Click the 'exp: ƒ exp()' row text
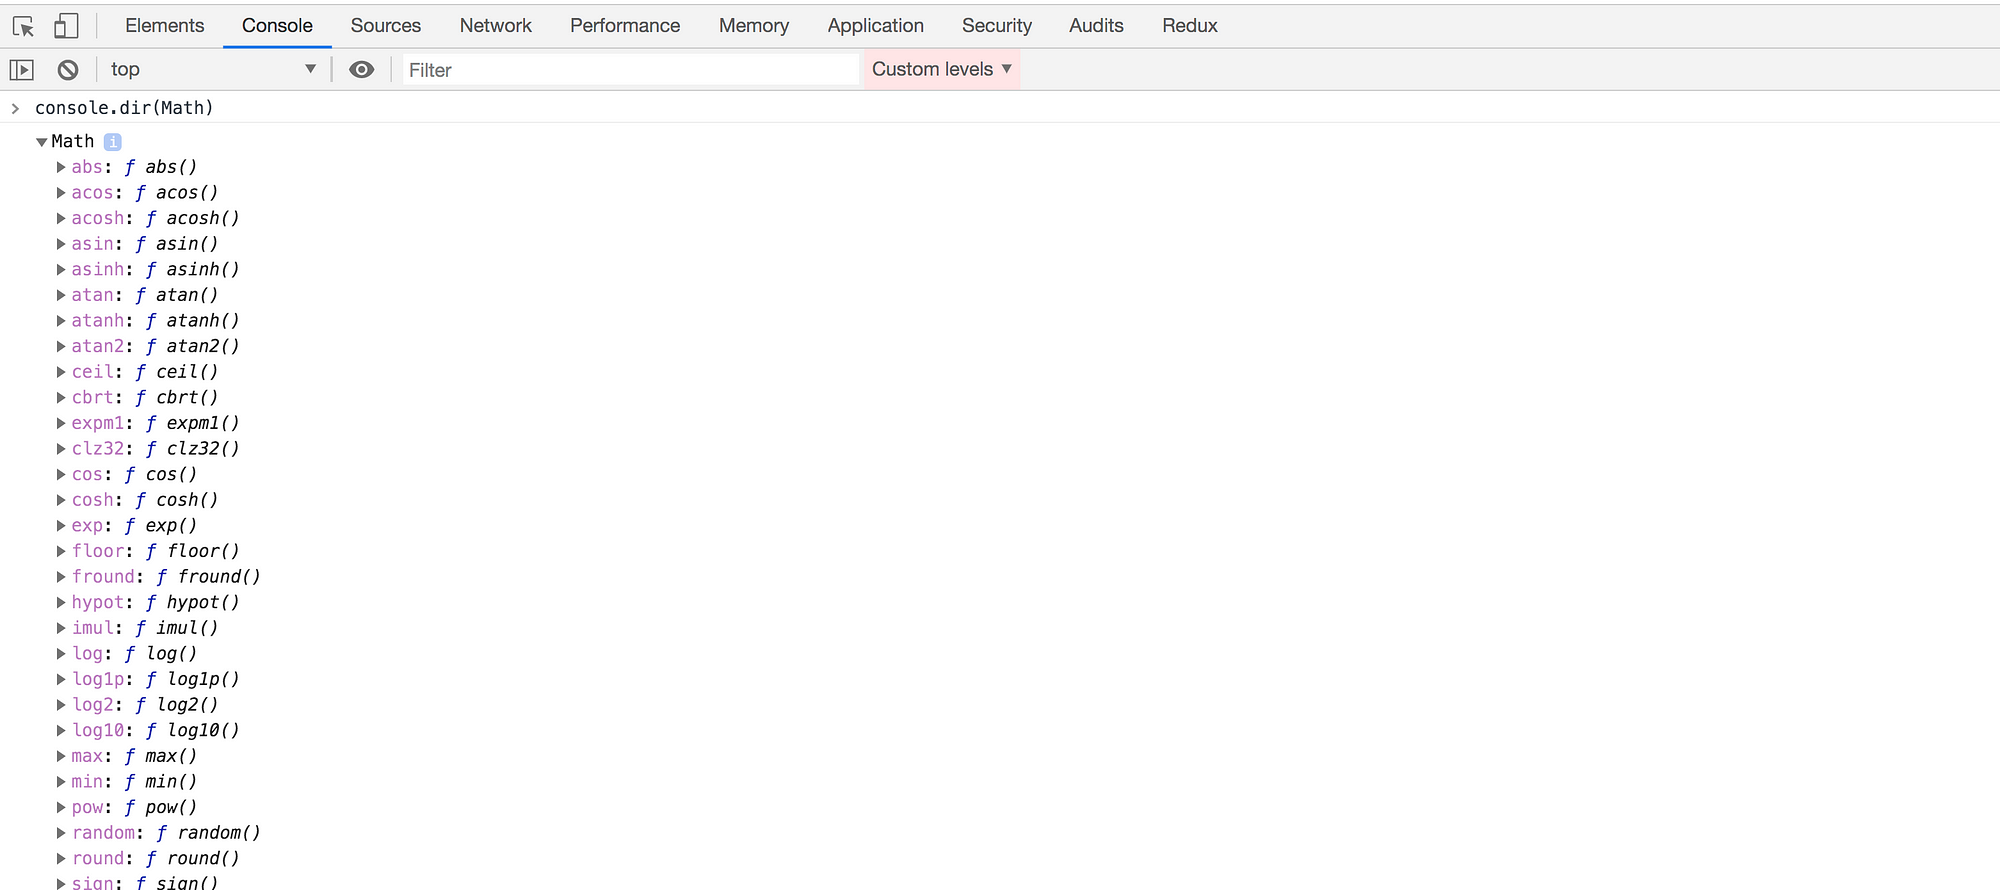 134,525
